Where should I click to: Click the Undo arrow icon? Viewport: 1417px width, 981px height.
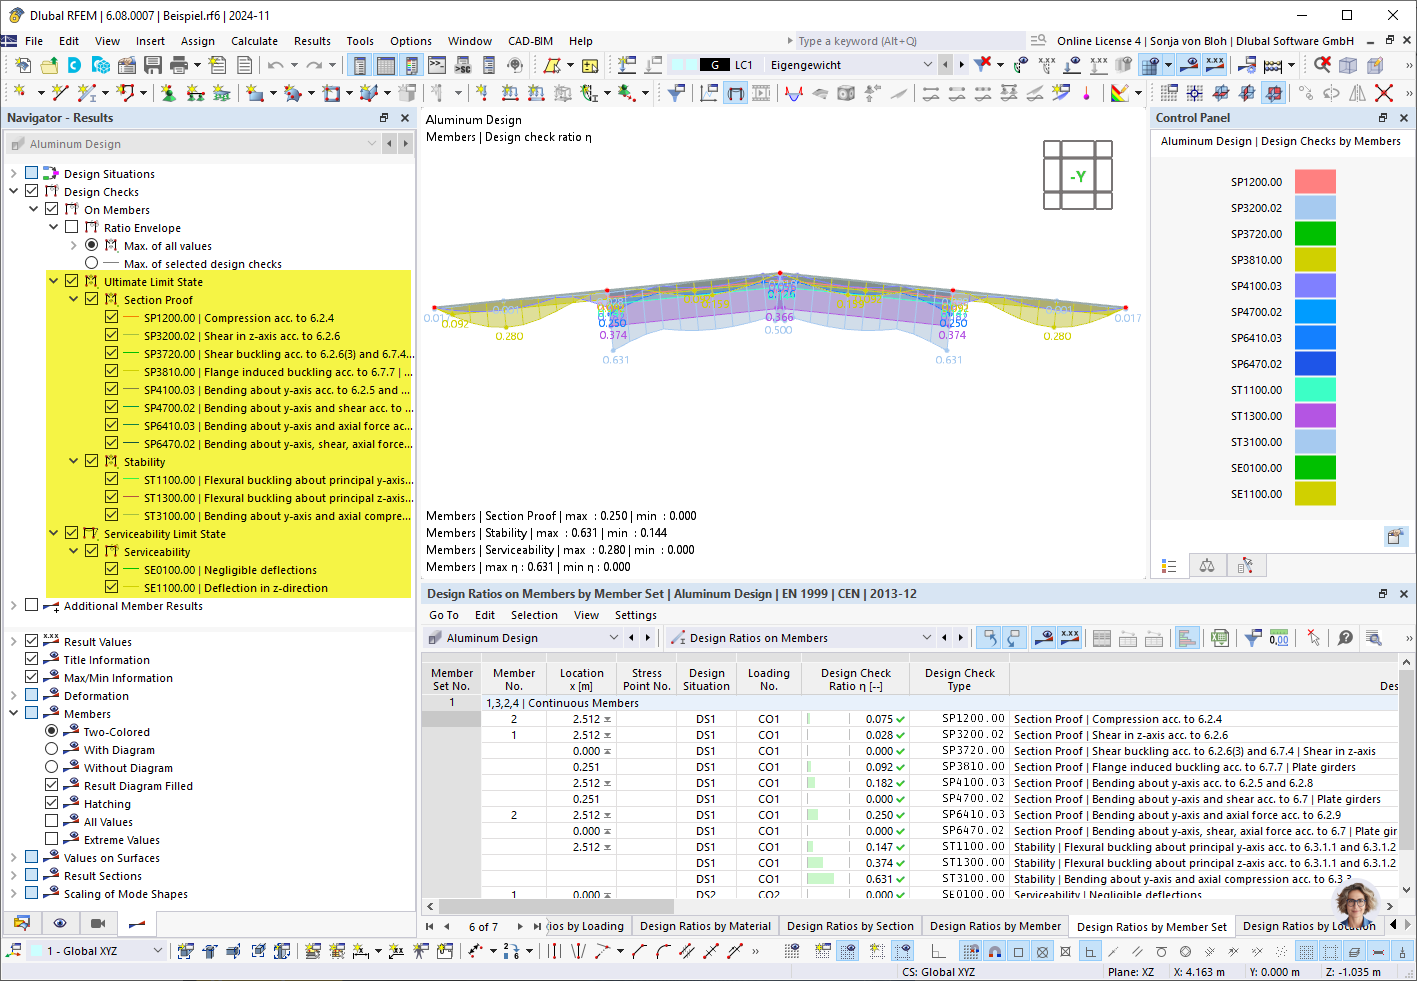click(275, 65)
